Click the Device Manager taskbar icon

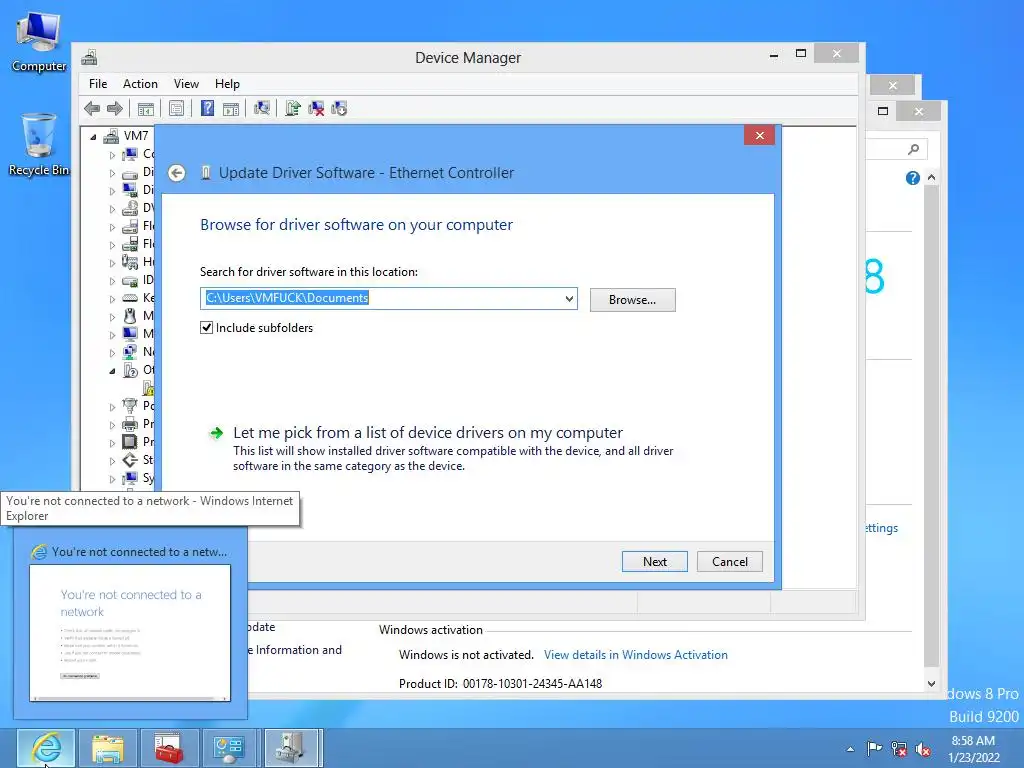point(292,748)
